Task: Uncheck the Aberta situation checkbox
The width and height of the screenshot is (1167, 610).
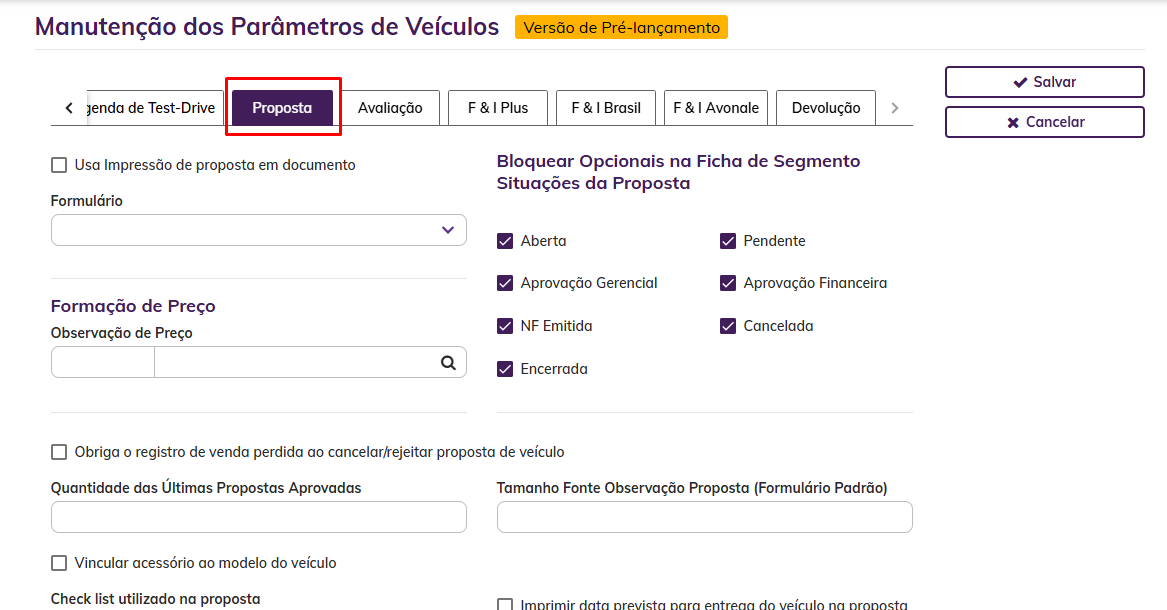Action: 505,241
